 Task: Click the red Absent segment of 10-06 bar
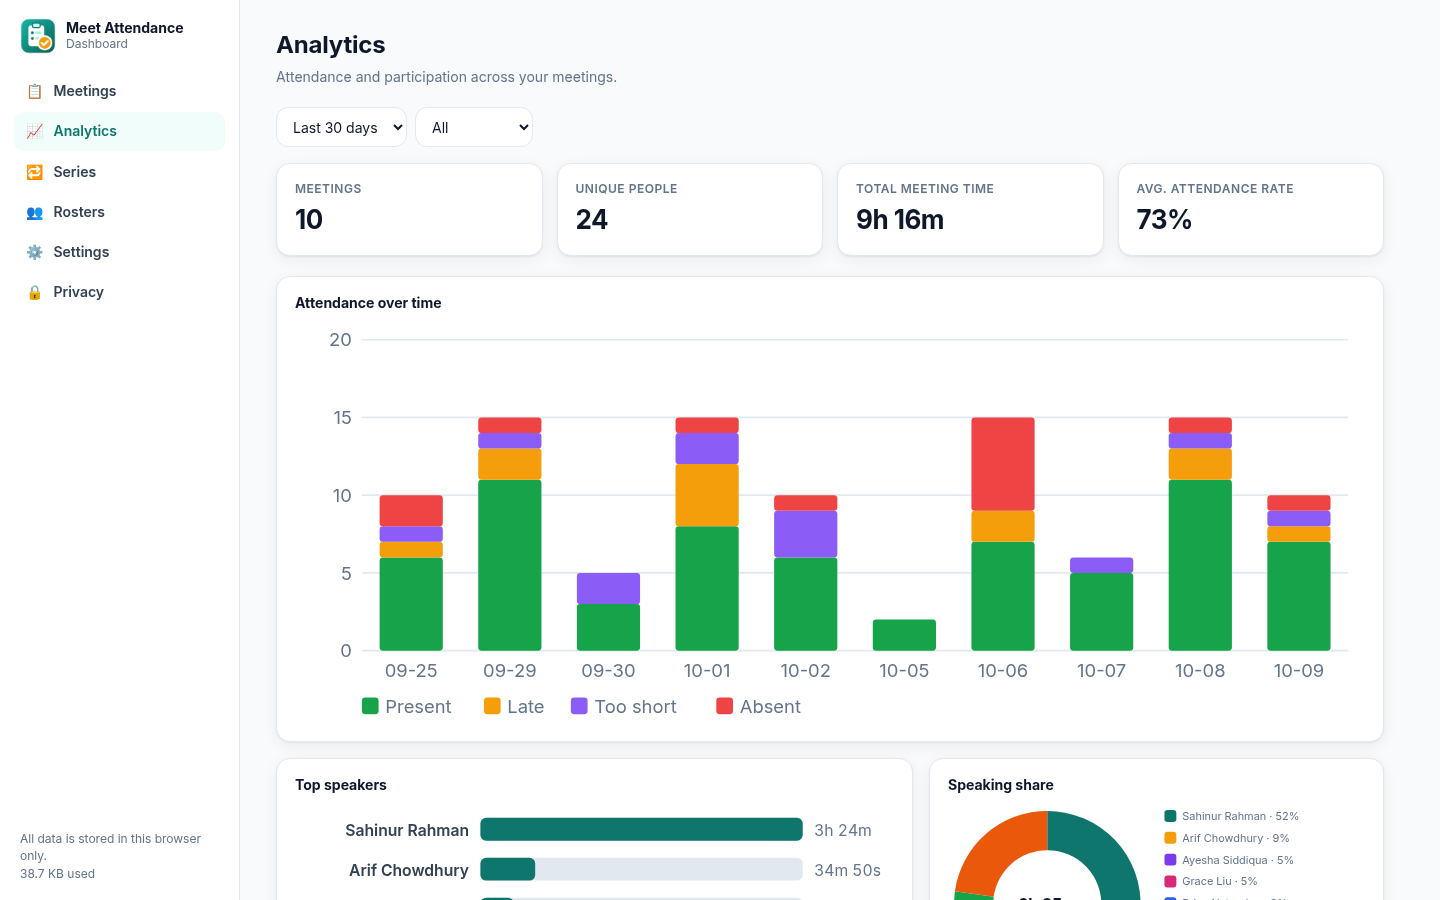pyautogui.click(x=1003, y=464)
